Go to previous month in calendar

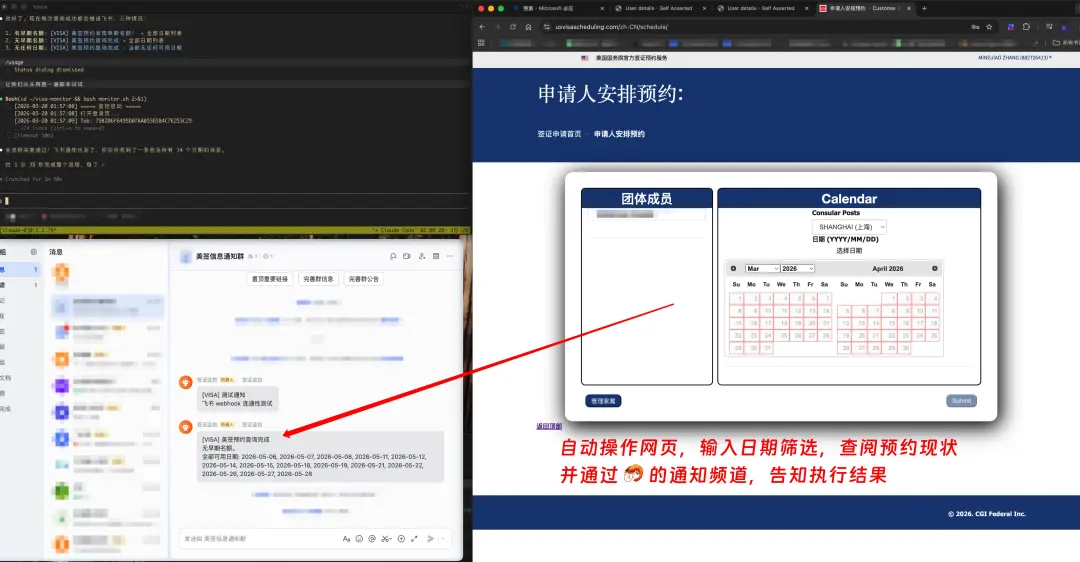[734, 269]
